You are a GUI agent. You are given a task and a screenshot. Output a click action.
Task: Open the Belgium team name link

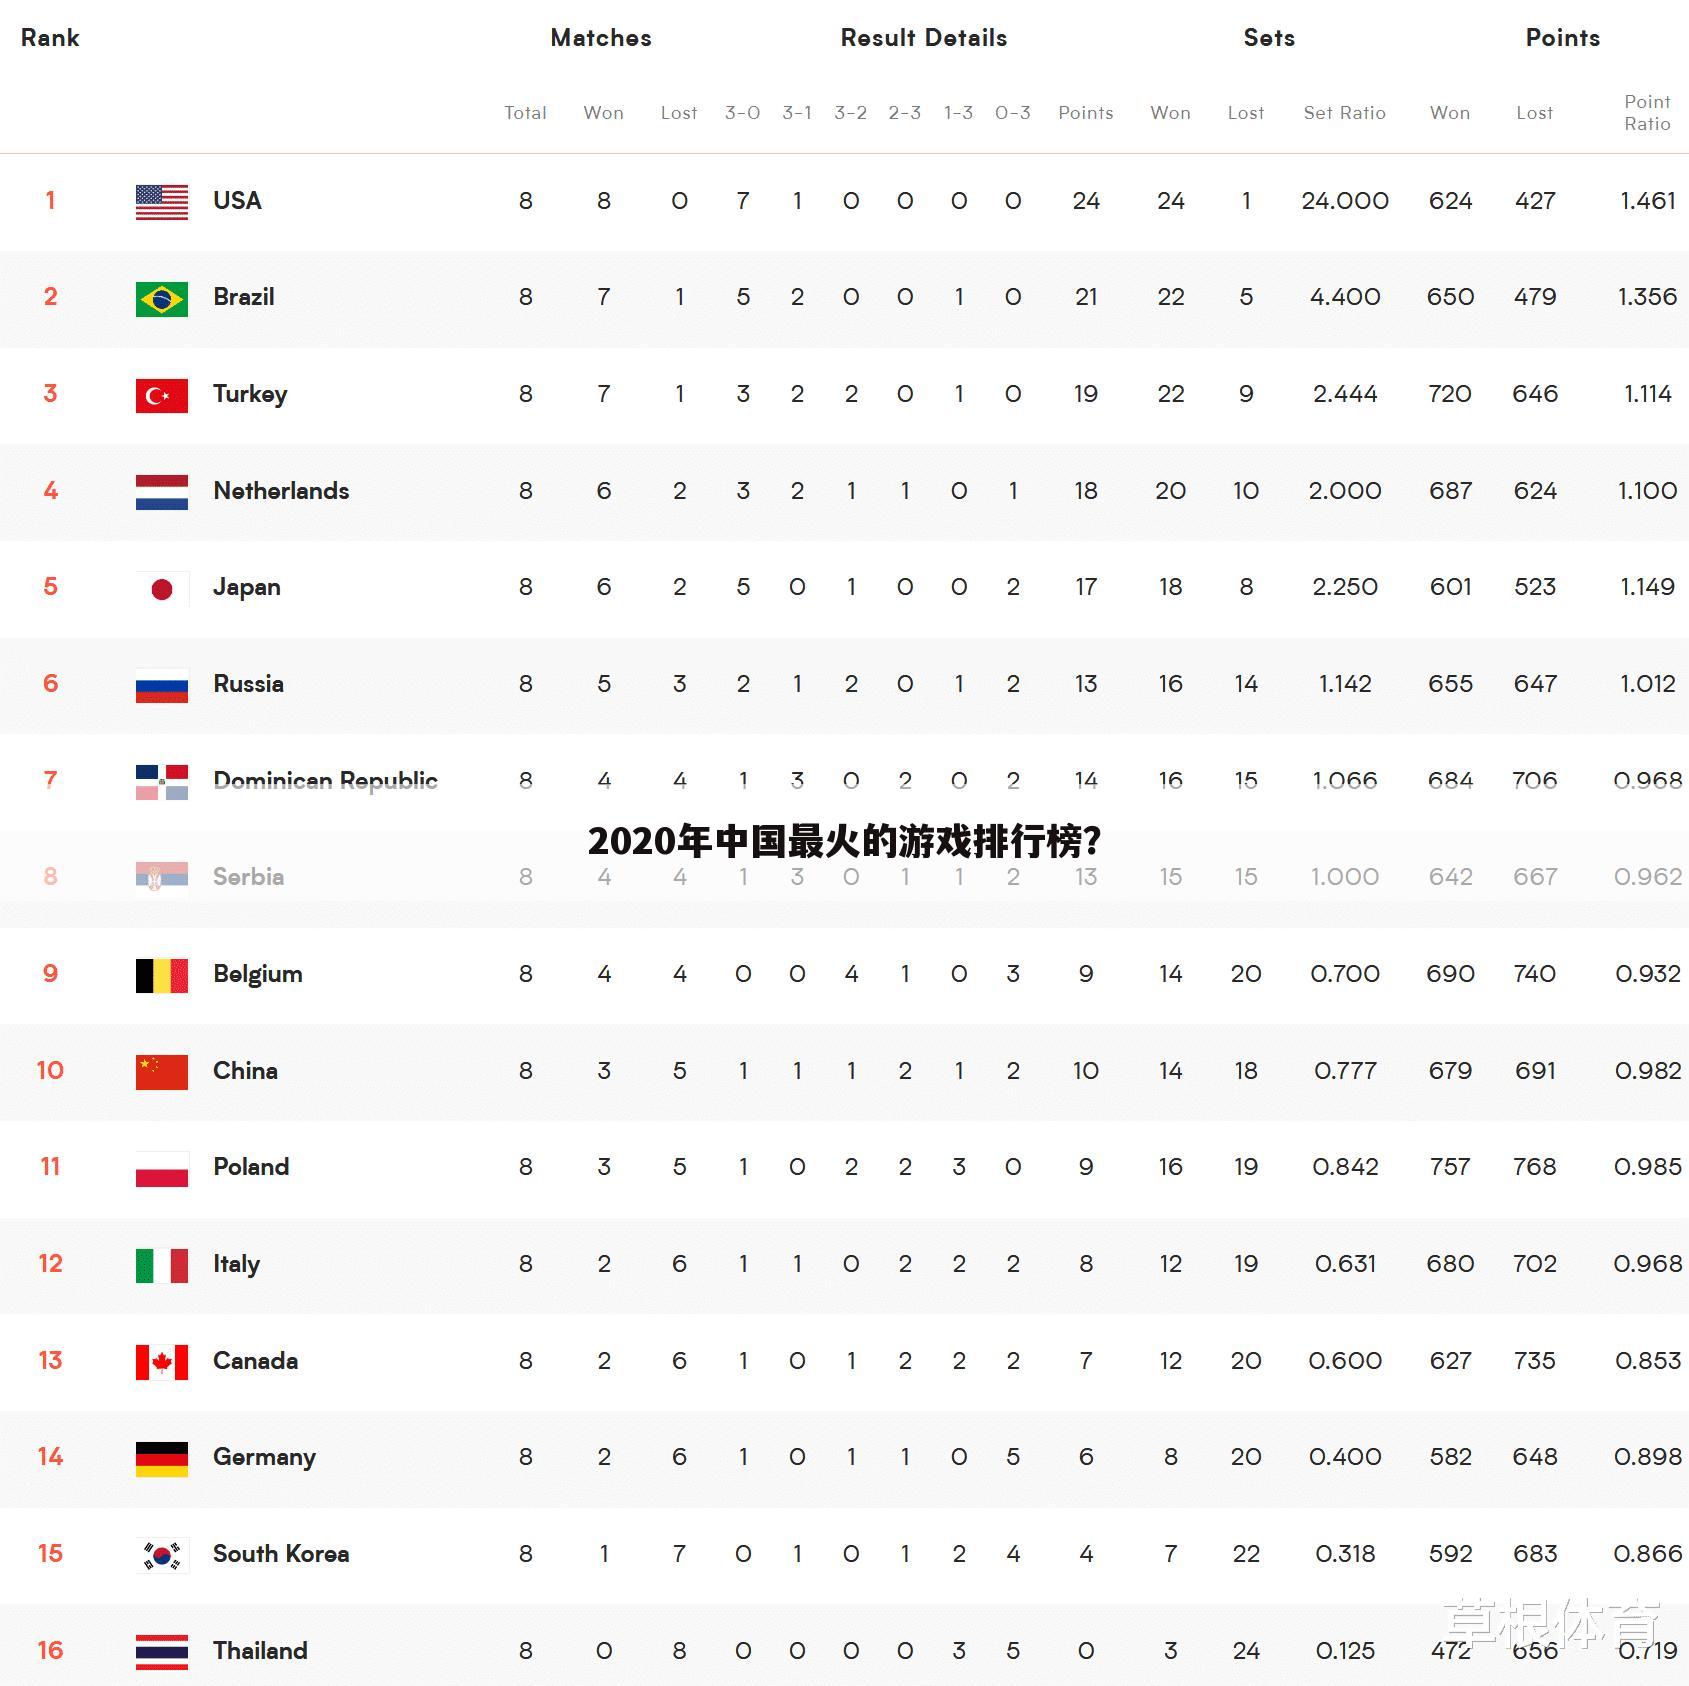pyautogui.click(x=258, y=975)
